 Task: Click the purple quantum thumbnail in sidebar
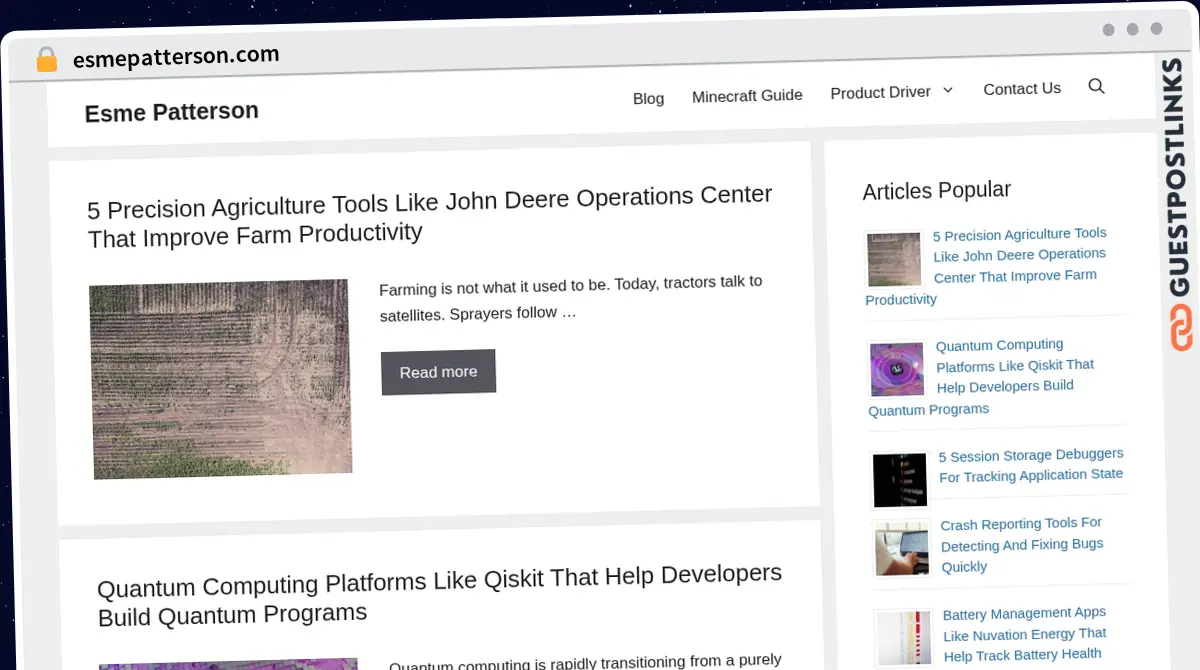(x=897, y=370)
